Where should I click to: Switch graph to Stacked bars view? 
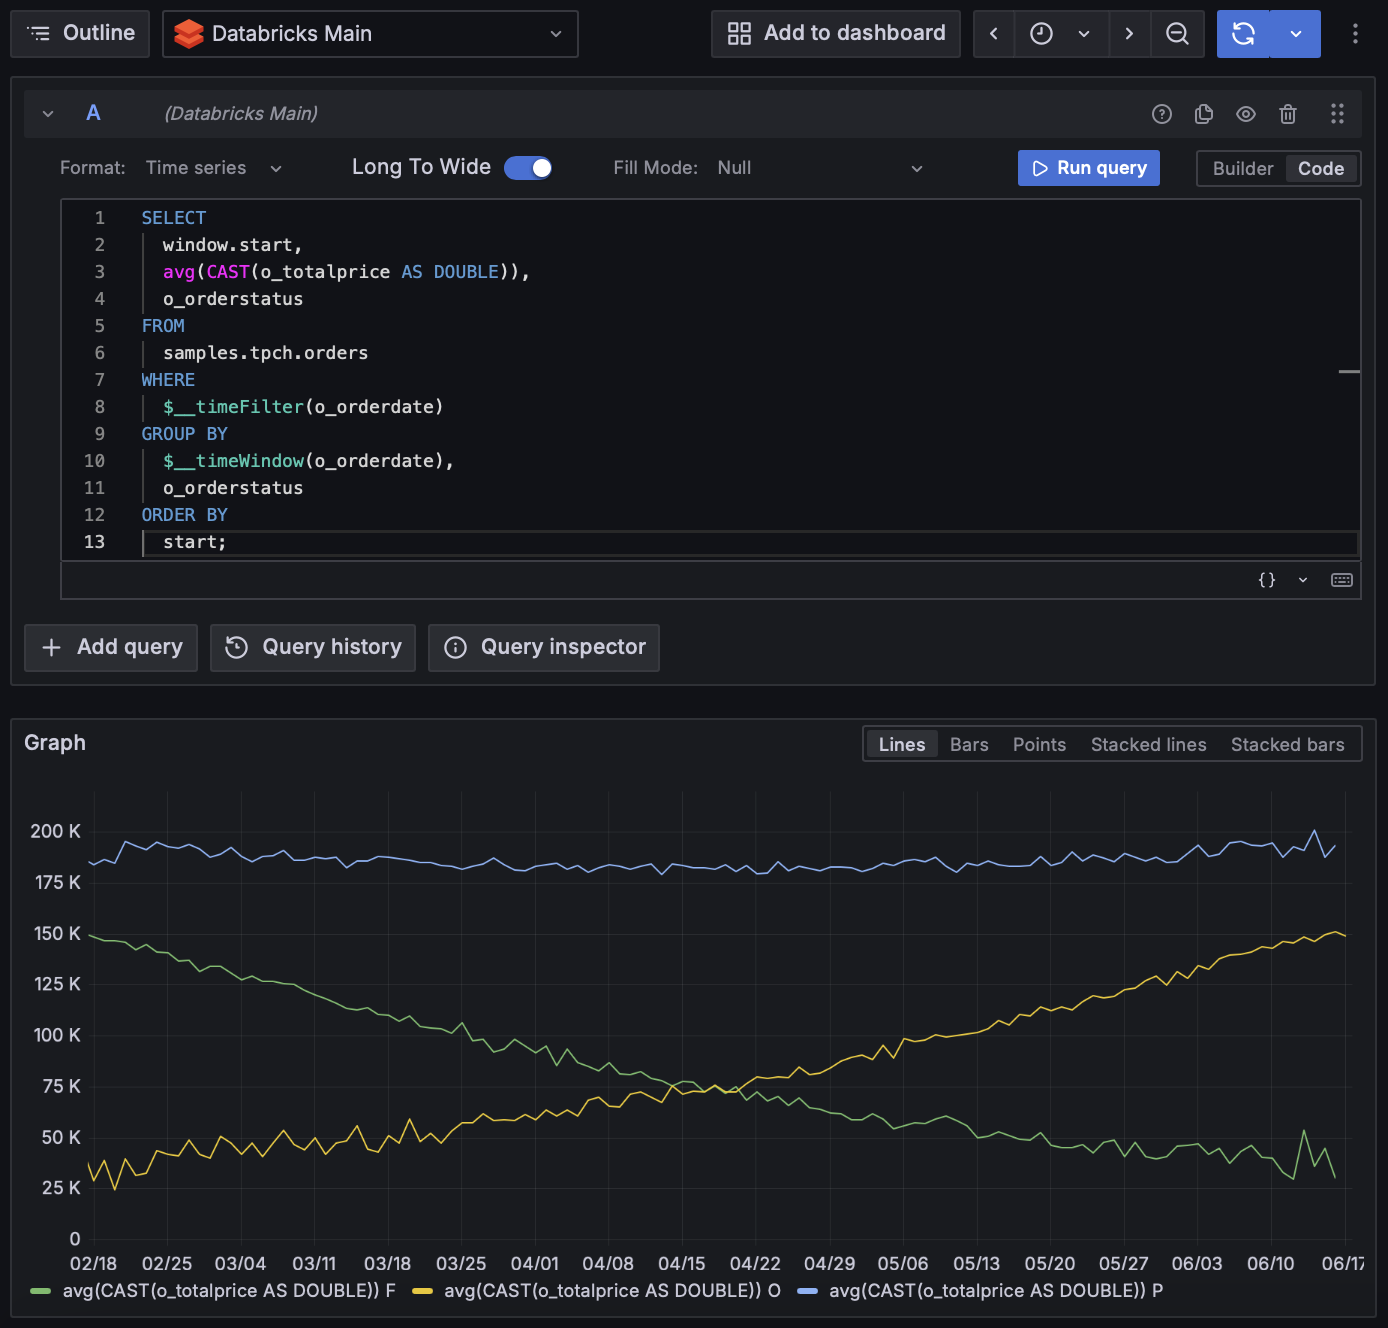pyautogui.click(x=1287, y=745)
